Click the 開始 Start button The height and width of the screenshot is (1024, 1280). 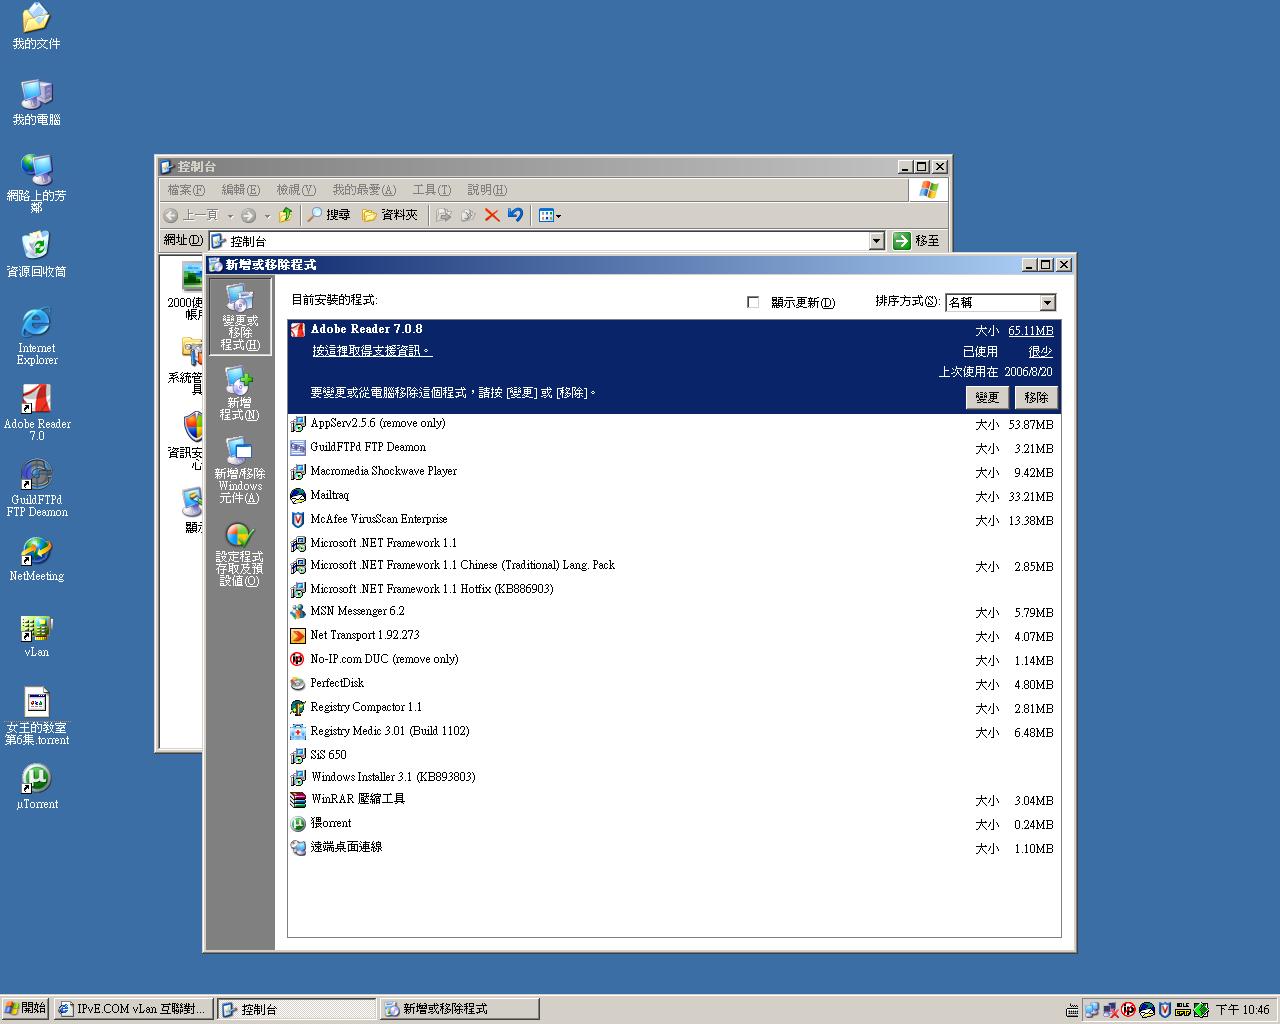tap(25, 1009)
